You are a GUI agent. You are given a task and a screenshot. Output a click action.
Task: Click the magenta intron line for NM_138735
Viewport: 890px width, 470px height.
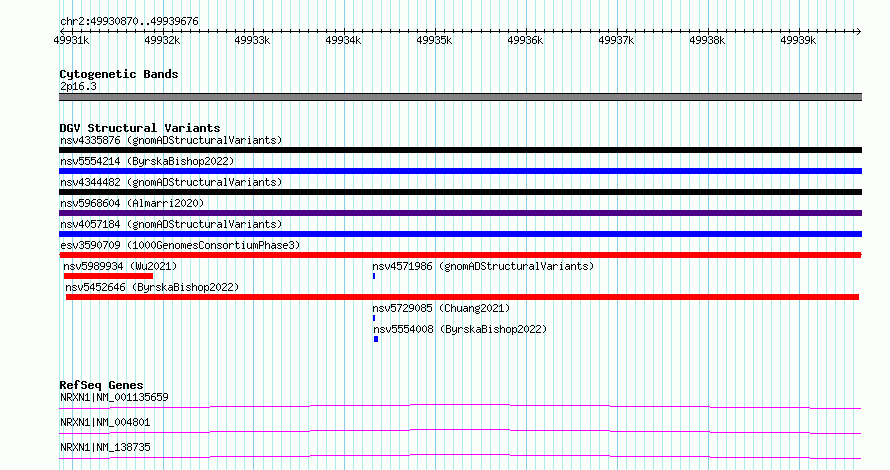click(x=460, y=456)
